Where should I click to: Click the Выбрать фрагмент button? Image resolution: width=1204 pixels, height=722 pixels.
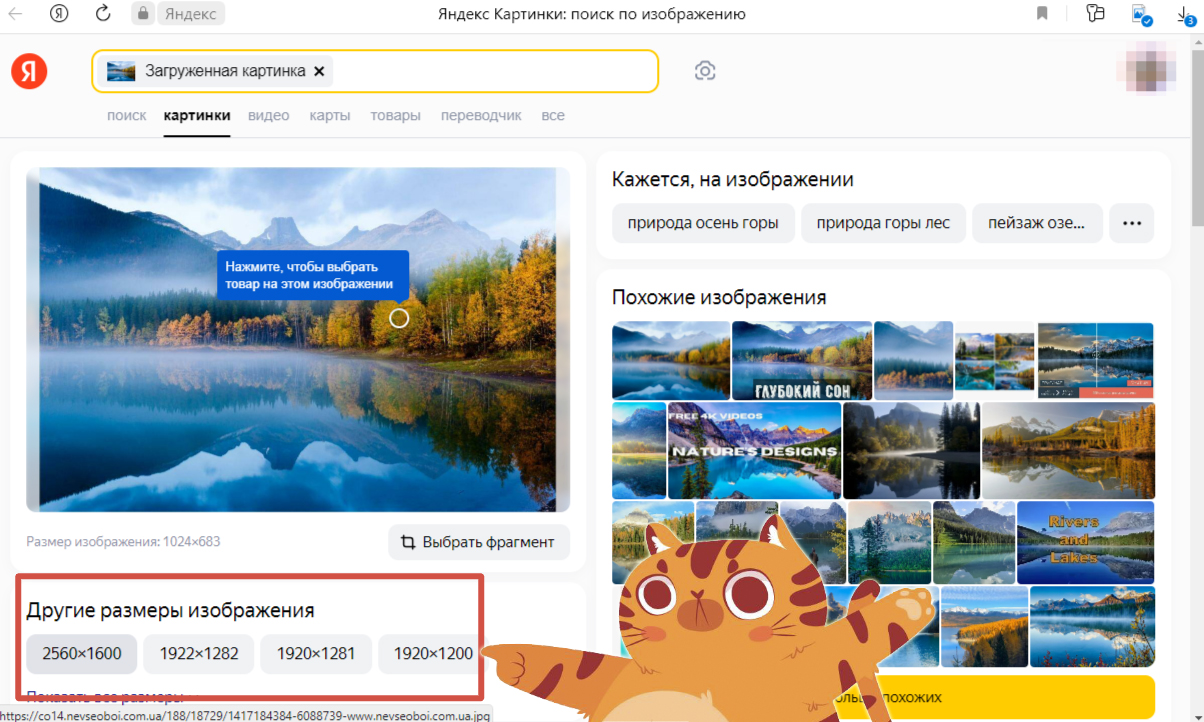click(x=478, y=542)
